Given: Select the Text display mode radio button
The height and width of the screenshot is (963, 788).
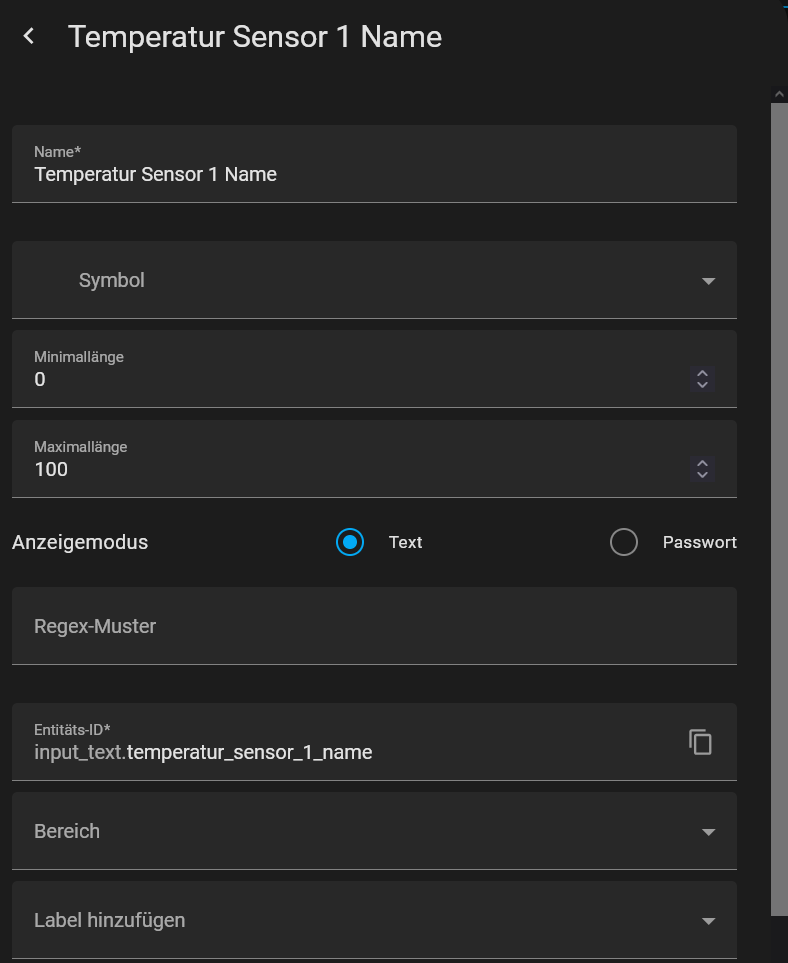Looking at the screenshot, I should (x=349, y=542).
